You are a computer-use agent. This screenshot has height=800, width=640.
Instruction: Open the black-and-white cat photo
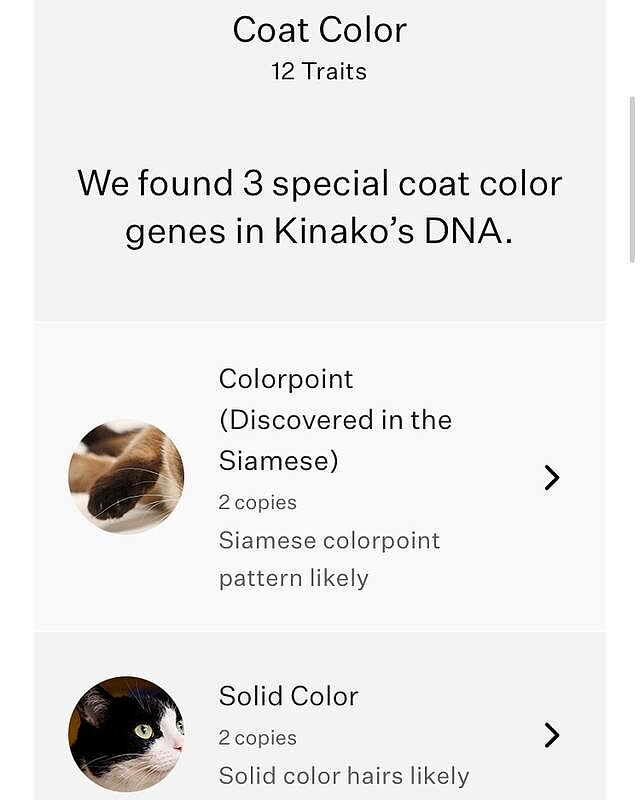click(126, 735)
